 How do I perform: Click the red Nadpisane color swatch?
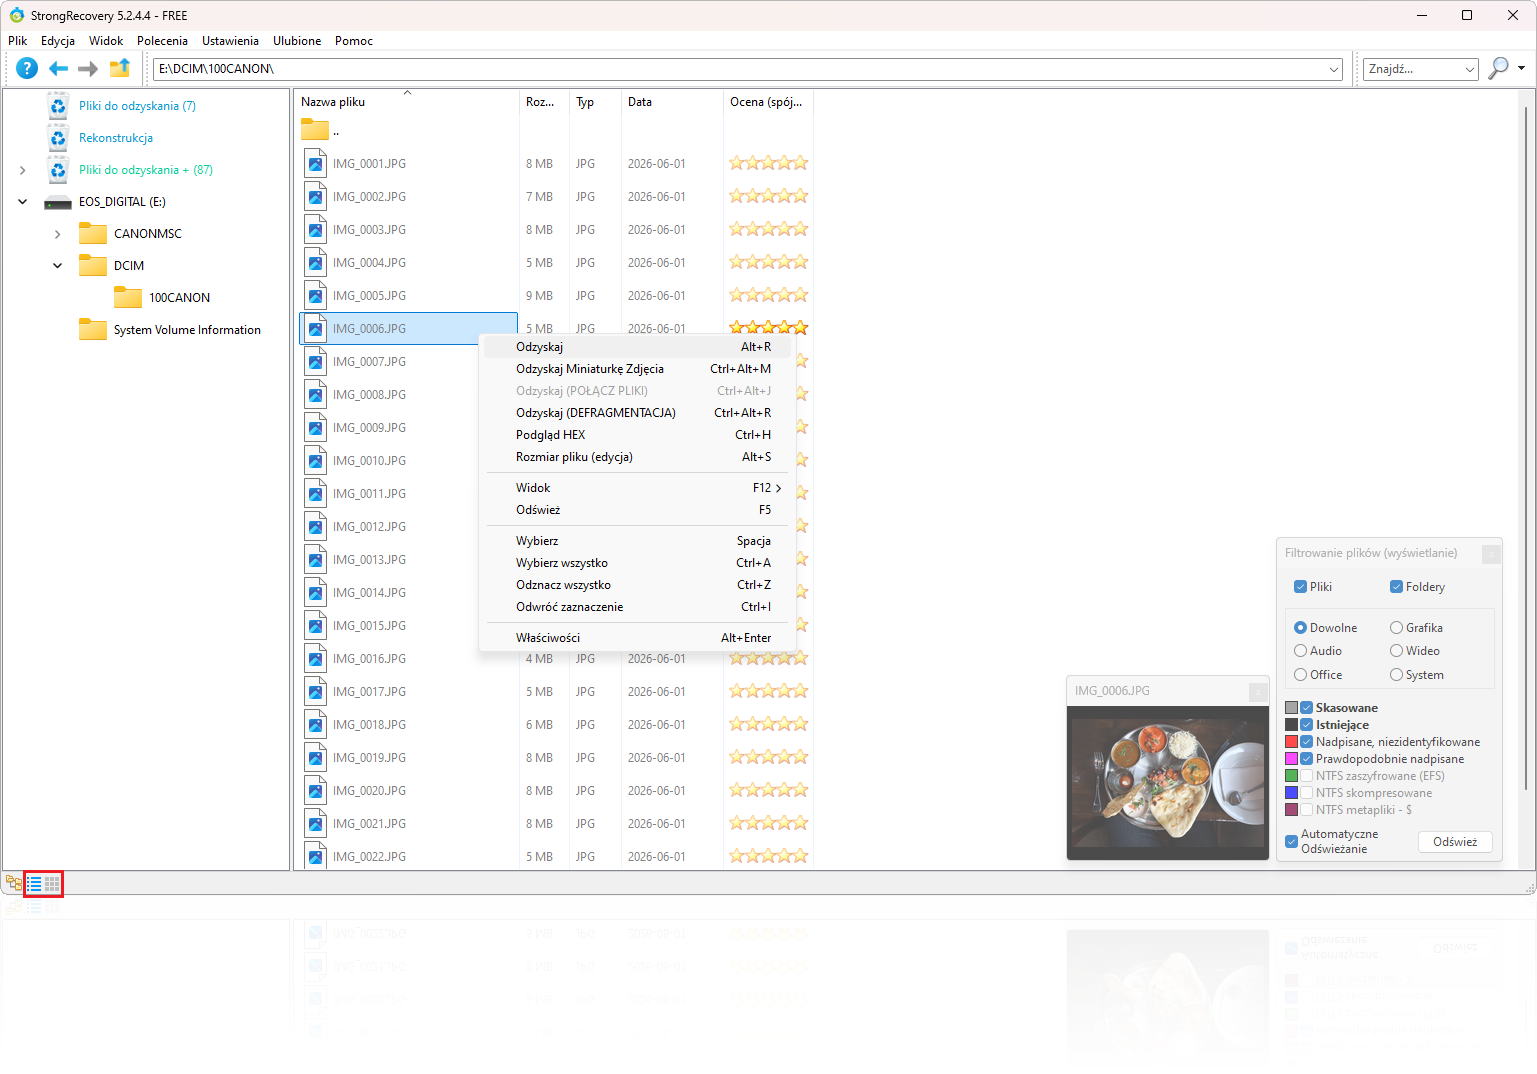1291,742
